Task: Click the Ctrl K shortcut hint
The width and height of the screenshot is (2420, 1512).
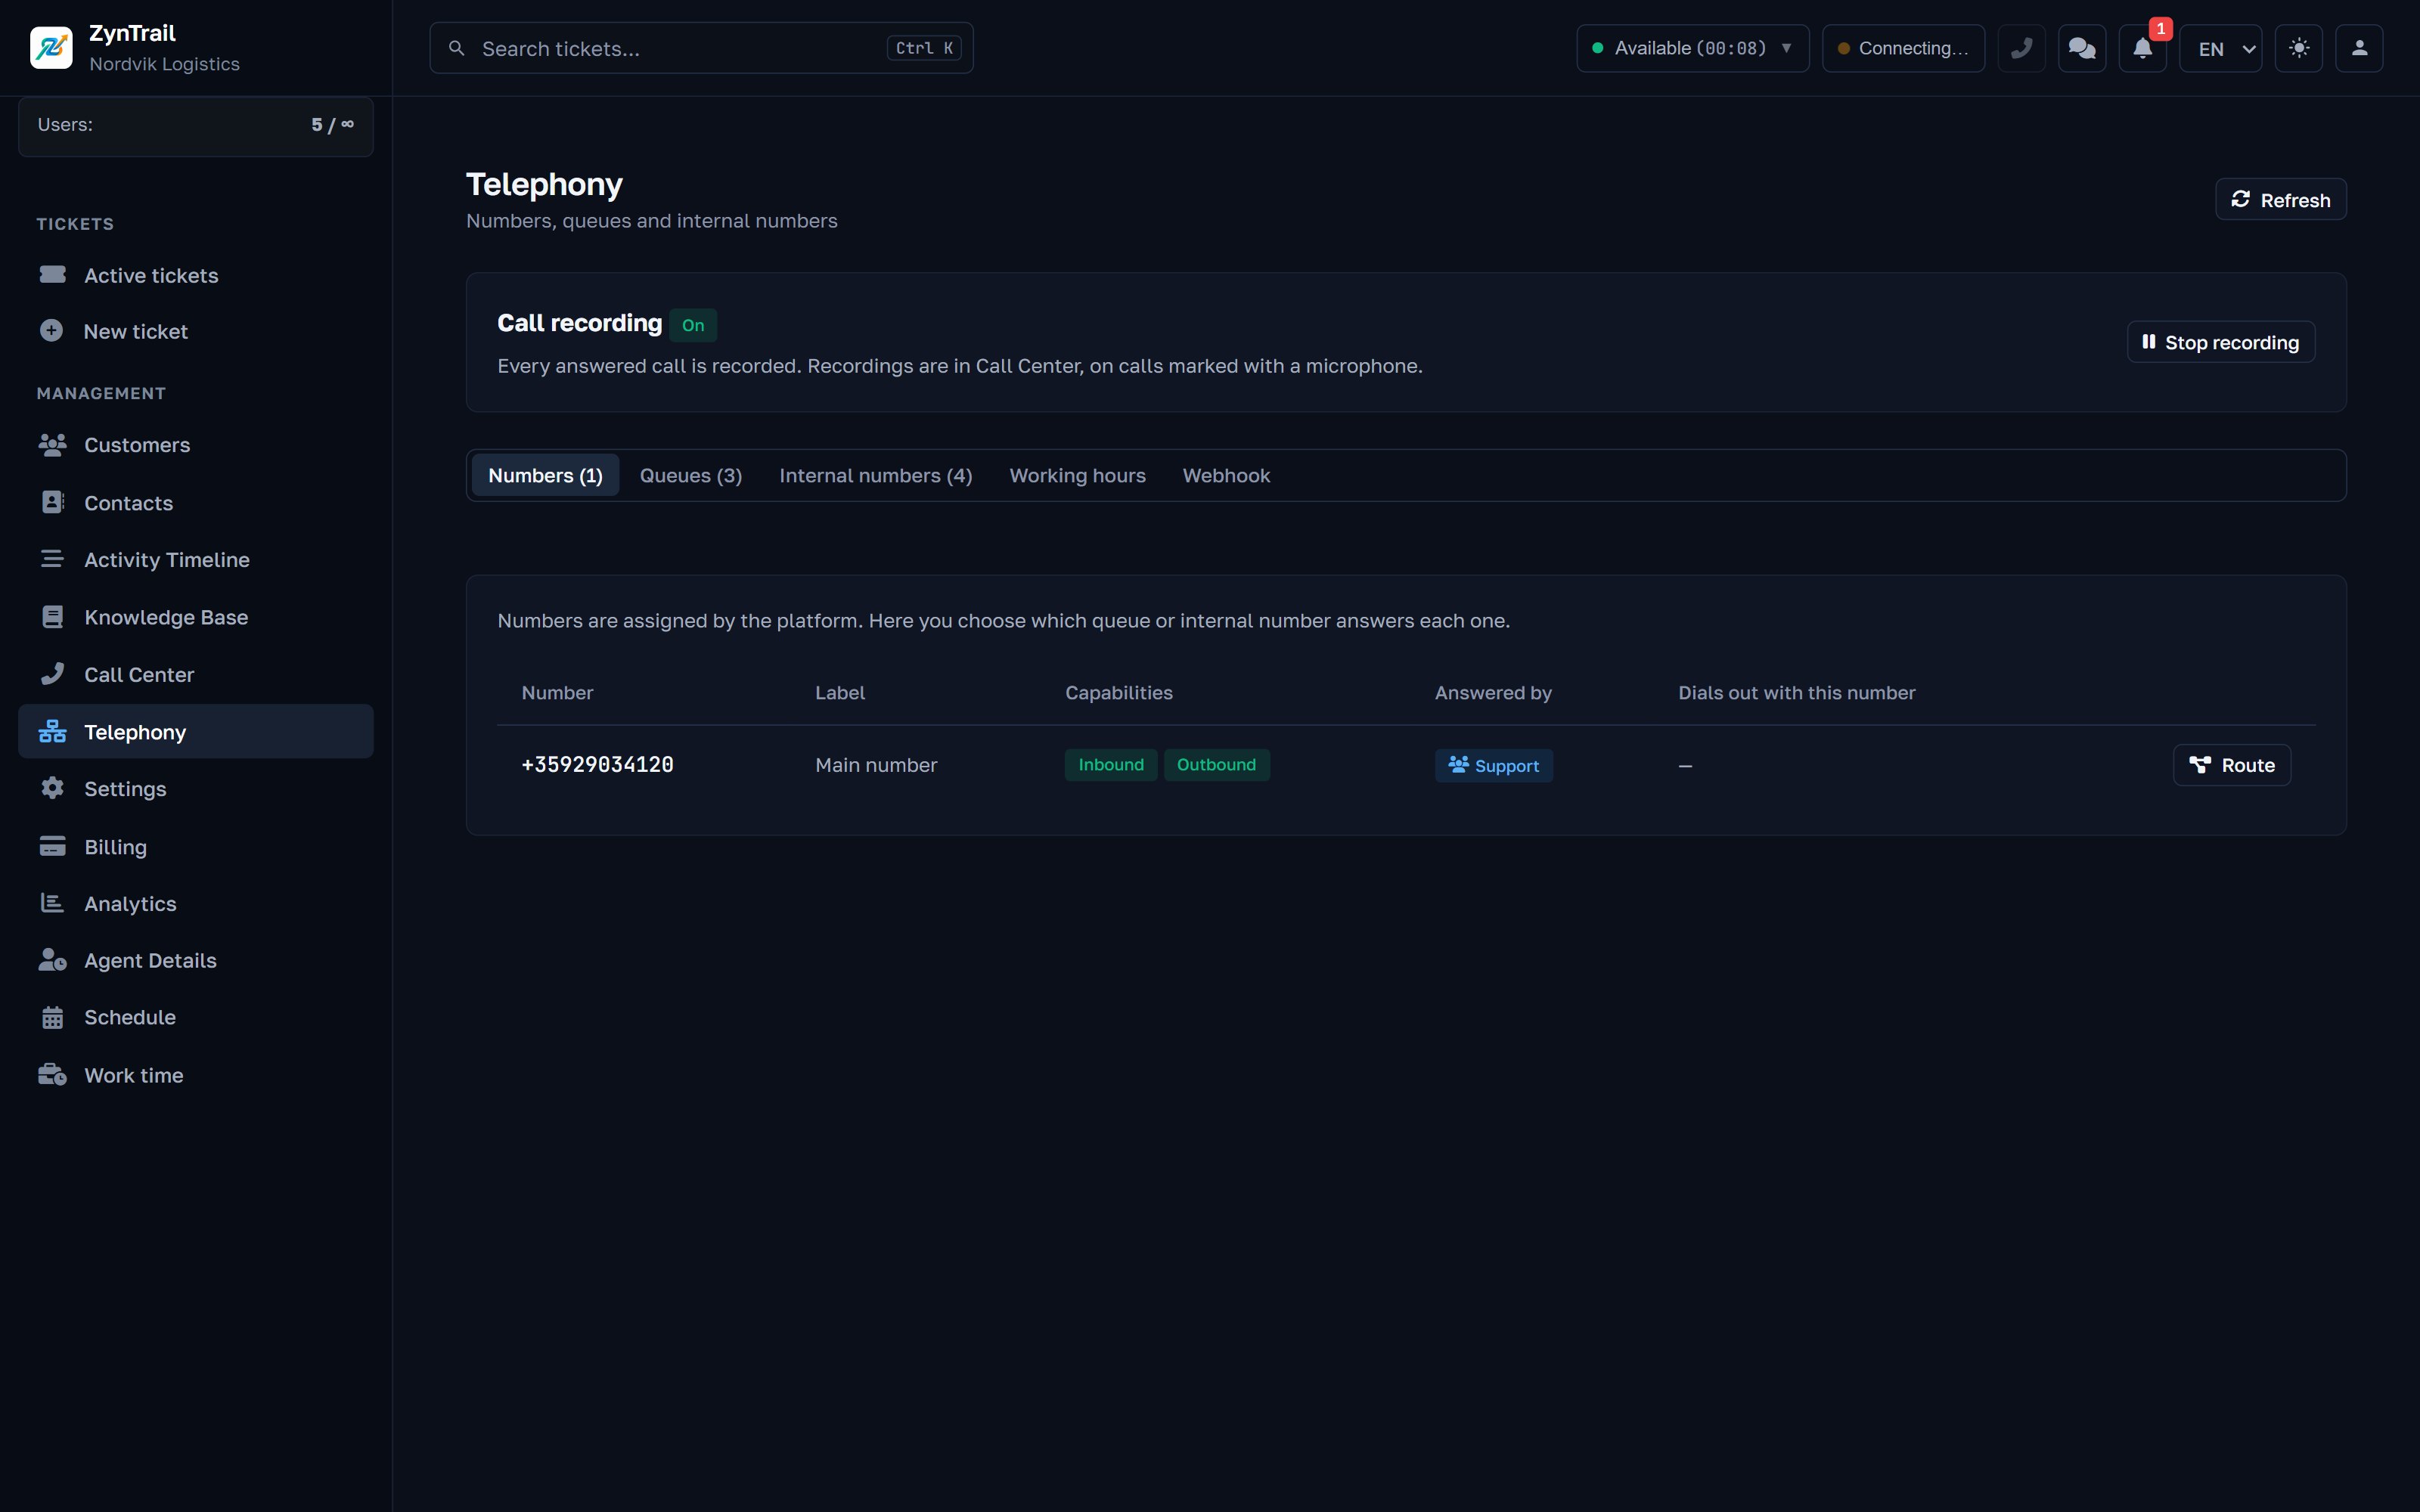Action: pos(923,48)
